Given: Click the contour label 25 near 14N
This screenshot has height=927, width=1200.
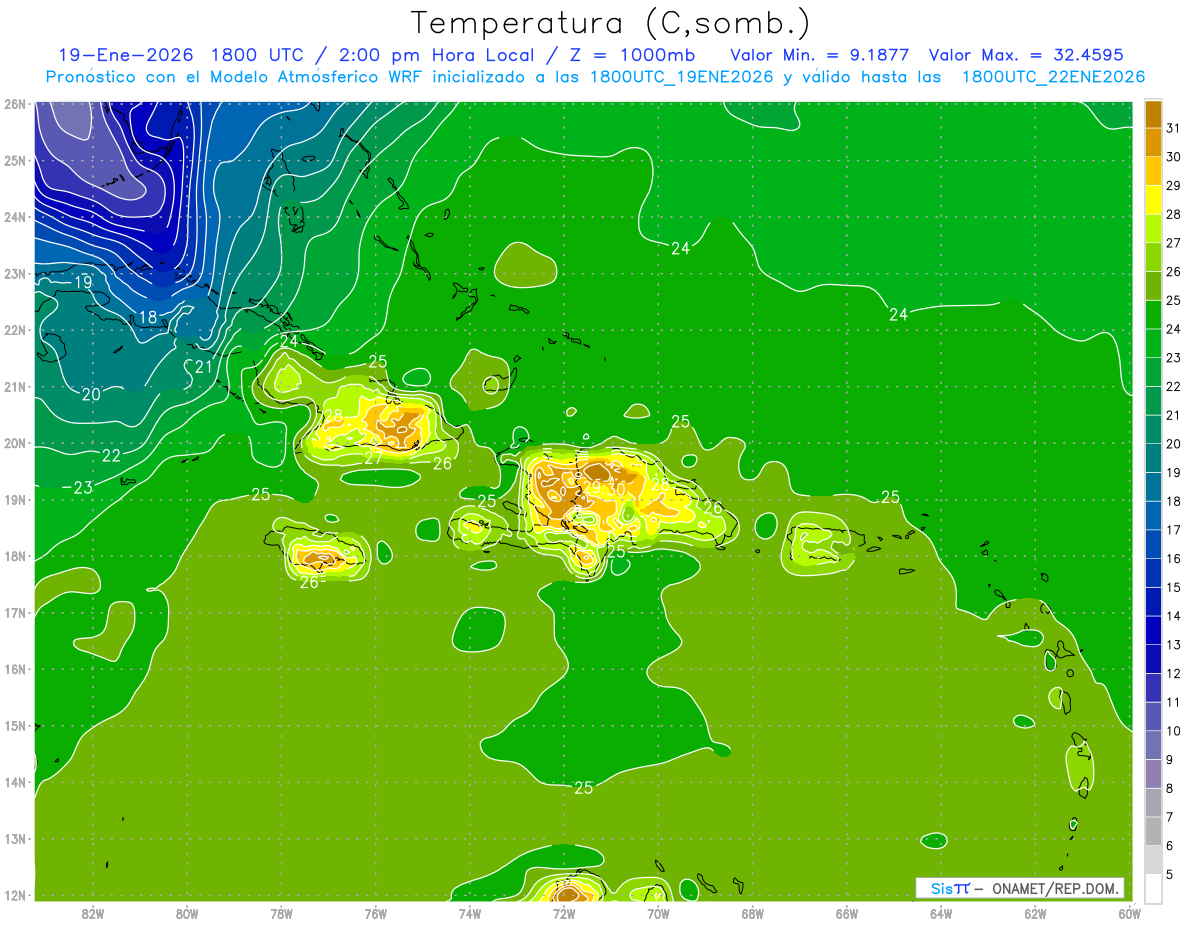Looking at the screenshot, I should coord(584,788).
